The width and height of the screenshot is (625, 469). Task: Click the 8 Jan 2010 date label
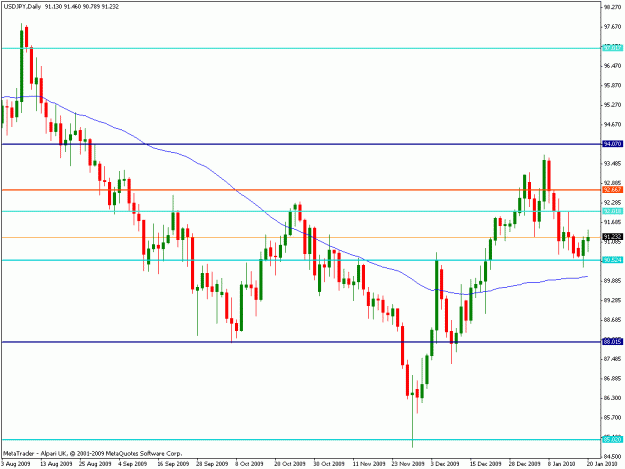[562, 464]
